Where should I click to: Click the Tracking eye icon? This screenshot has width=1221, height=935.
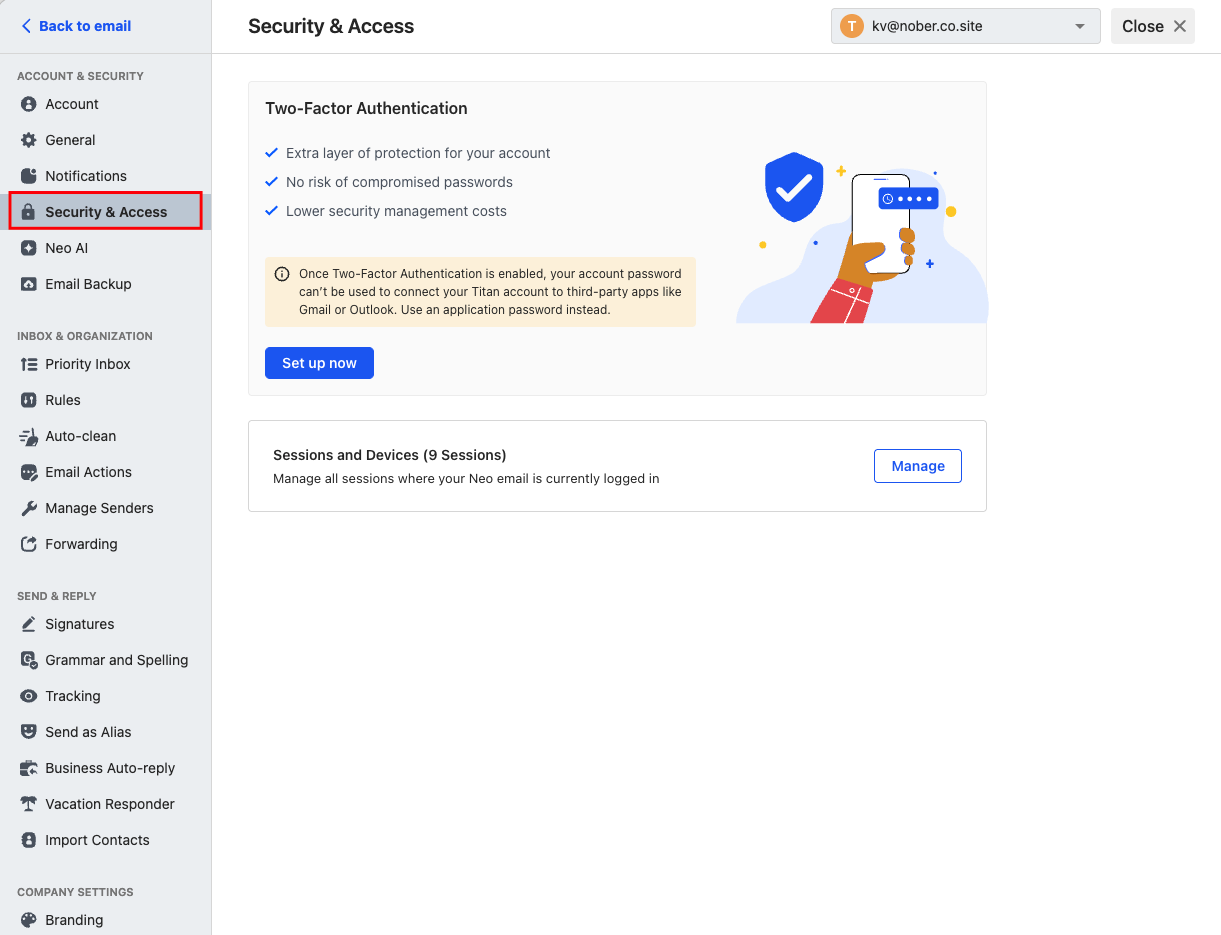click(x=29, y=696)
